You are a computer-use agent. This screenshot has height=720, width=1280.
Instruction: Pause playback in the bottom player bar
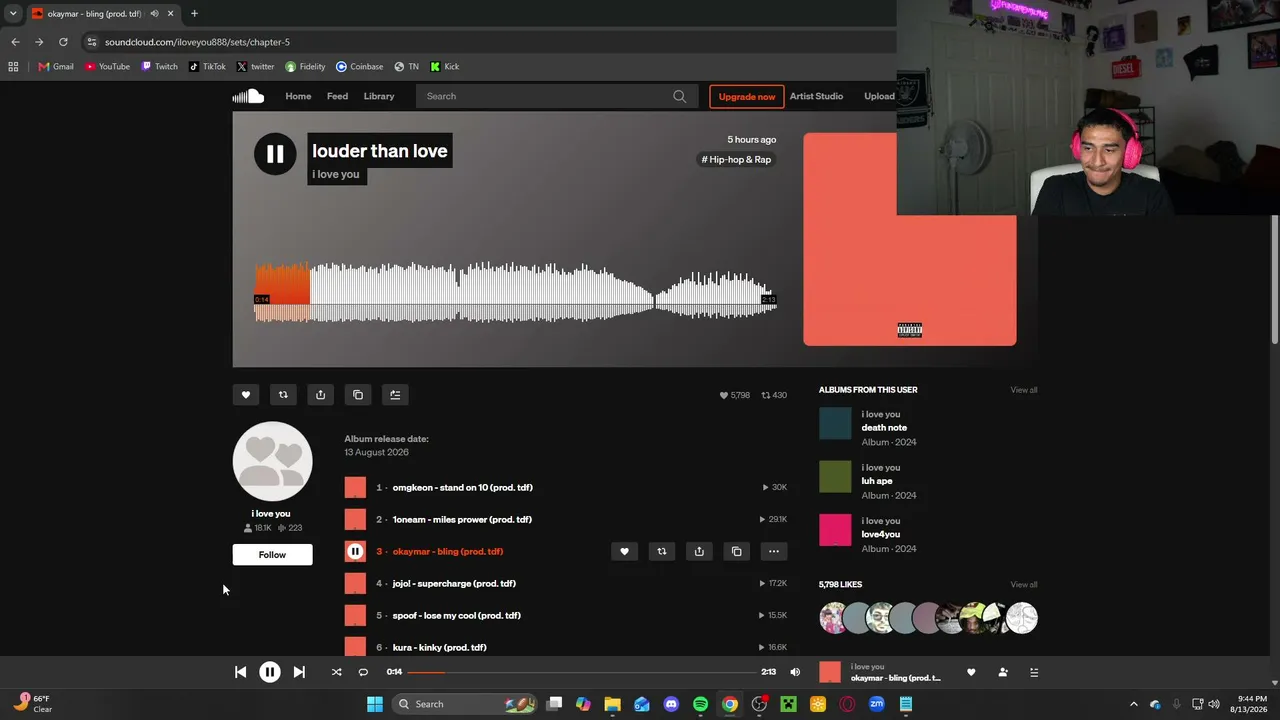270,672
